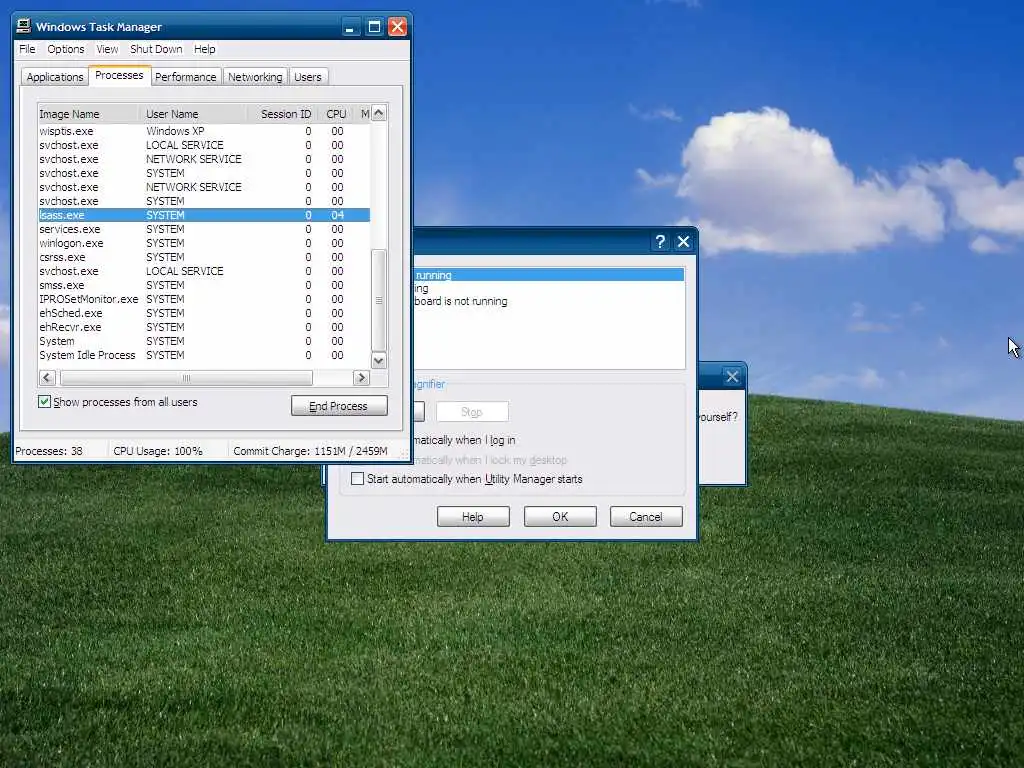Click Processes: 38 in status bar
The height and width of the screenshot is (768, 1024).
49,451
